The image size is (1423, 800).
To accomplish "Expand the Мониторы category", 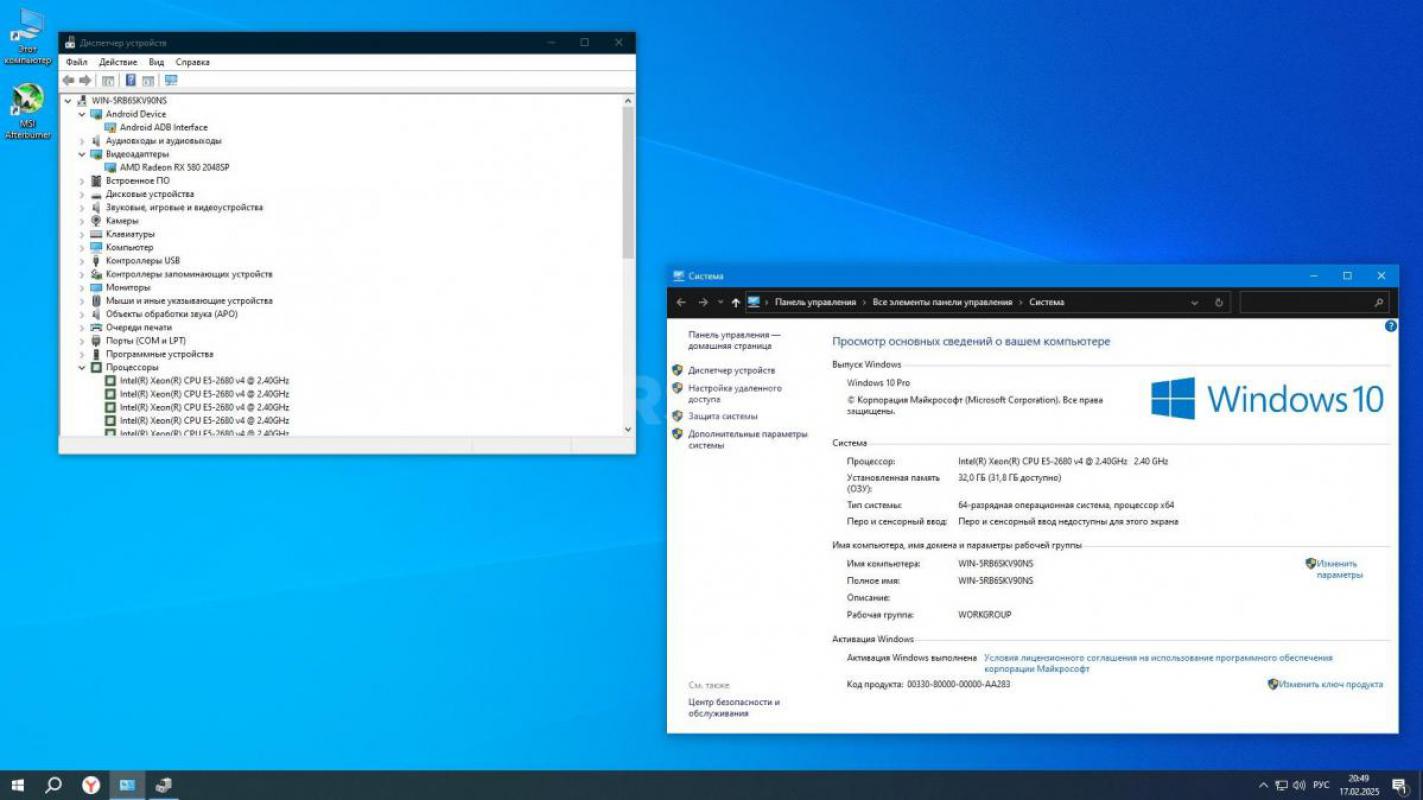I will click(82, 287).
